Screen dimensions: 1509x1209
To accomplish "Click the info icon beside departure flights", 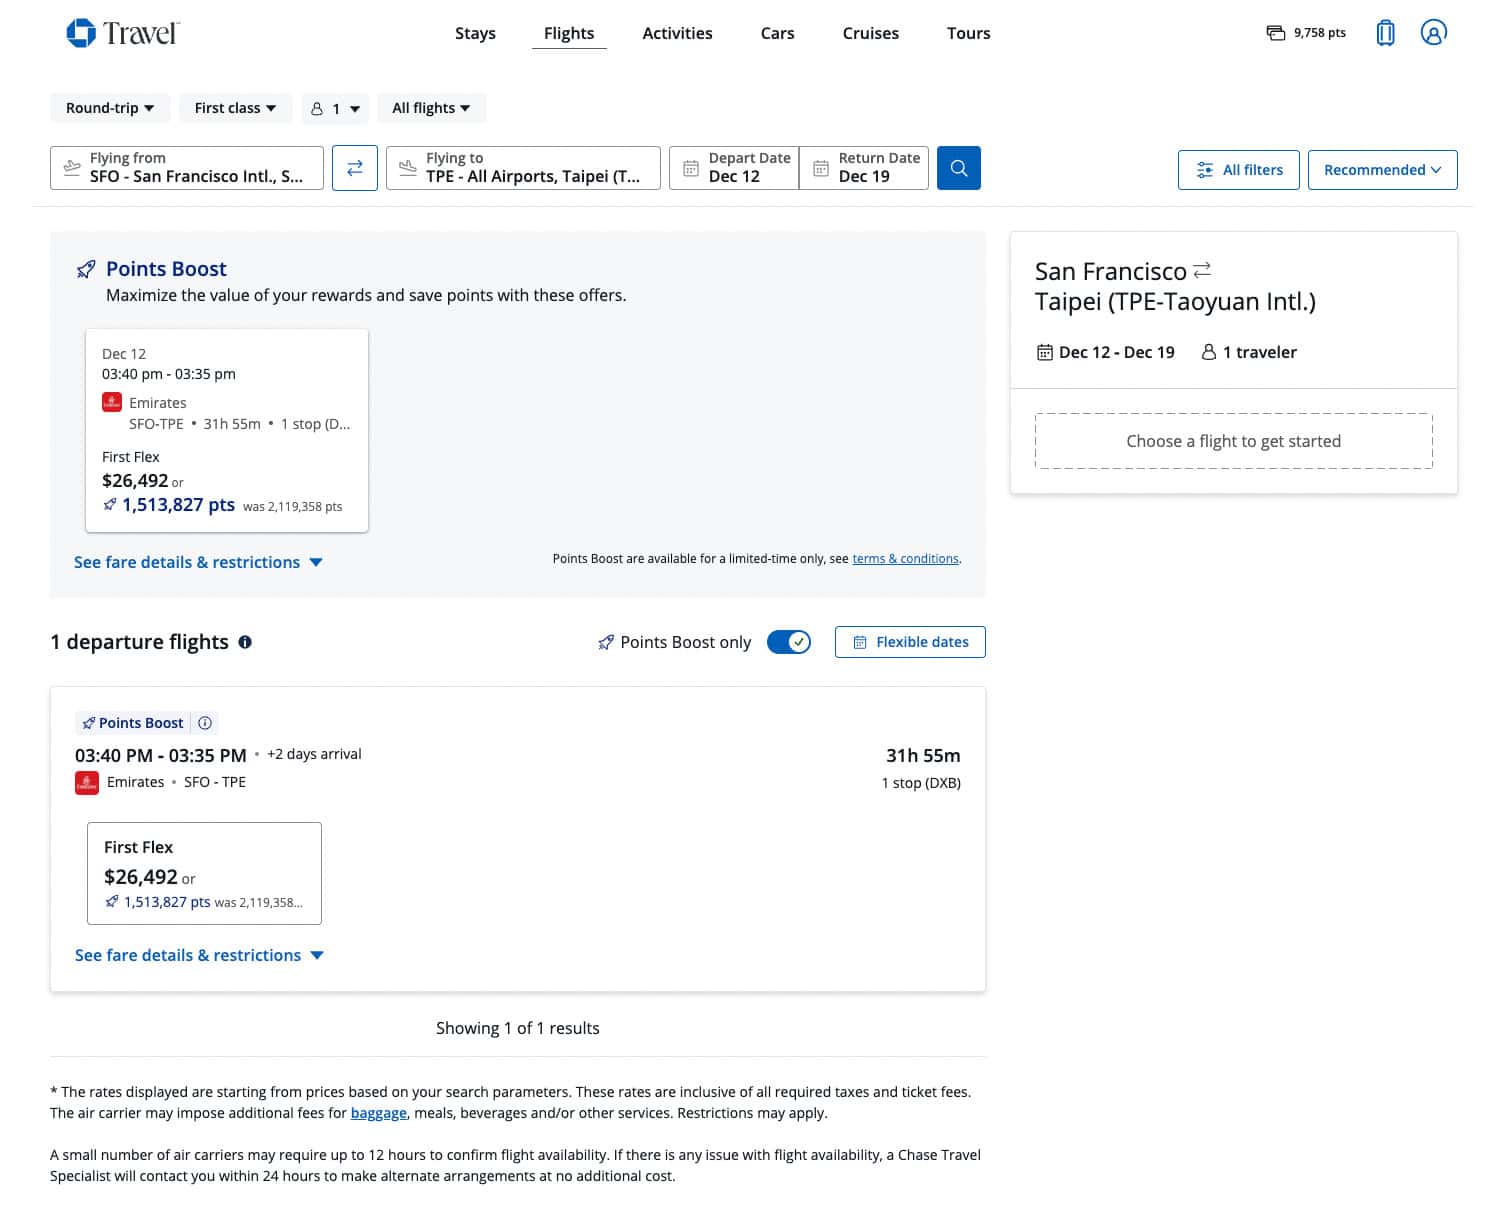I will click(245, 642).
